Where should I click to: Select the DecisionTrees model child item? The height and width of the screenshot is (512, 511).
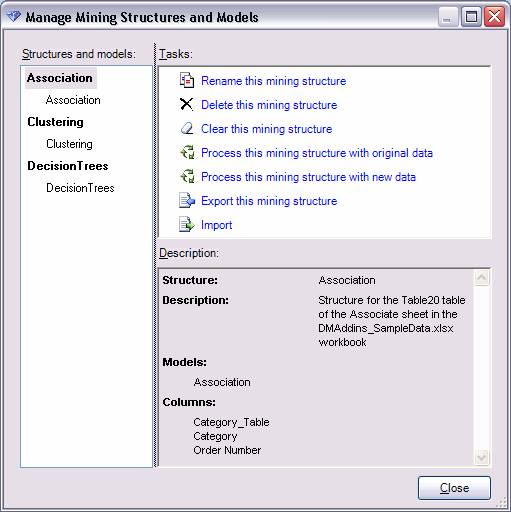coord(80,188)
